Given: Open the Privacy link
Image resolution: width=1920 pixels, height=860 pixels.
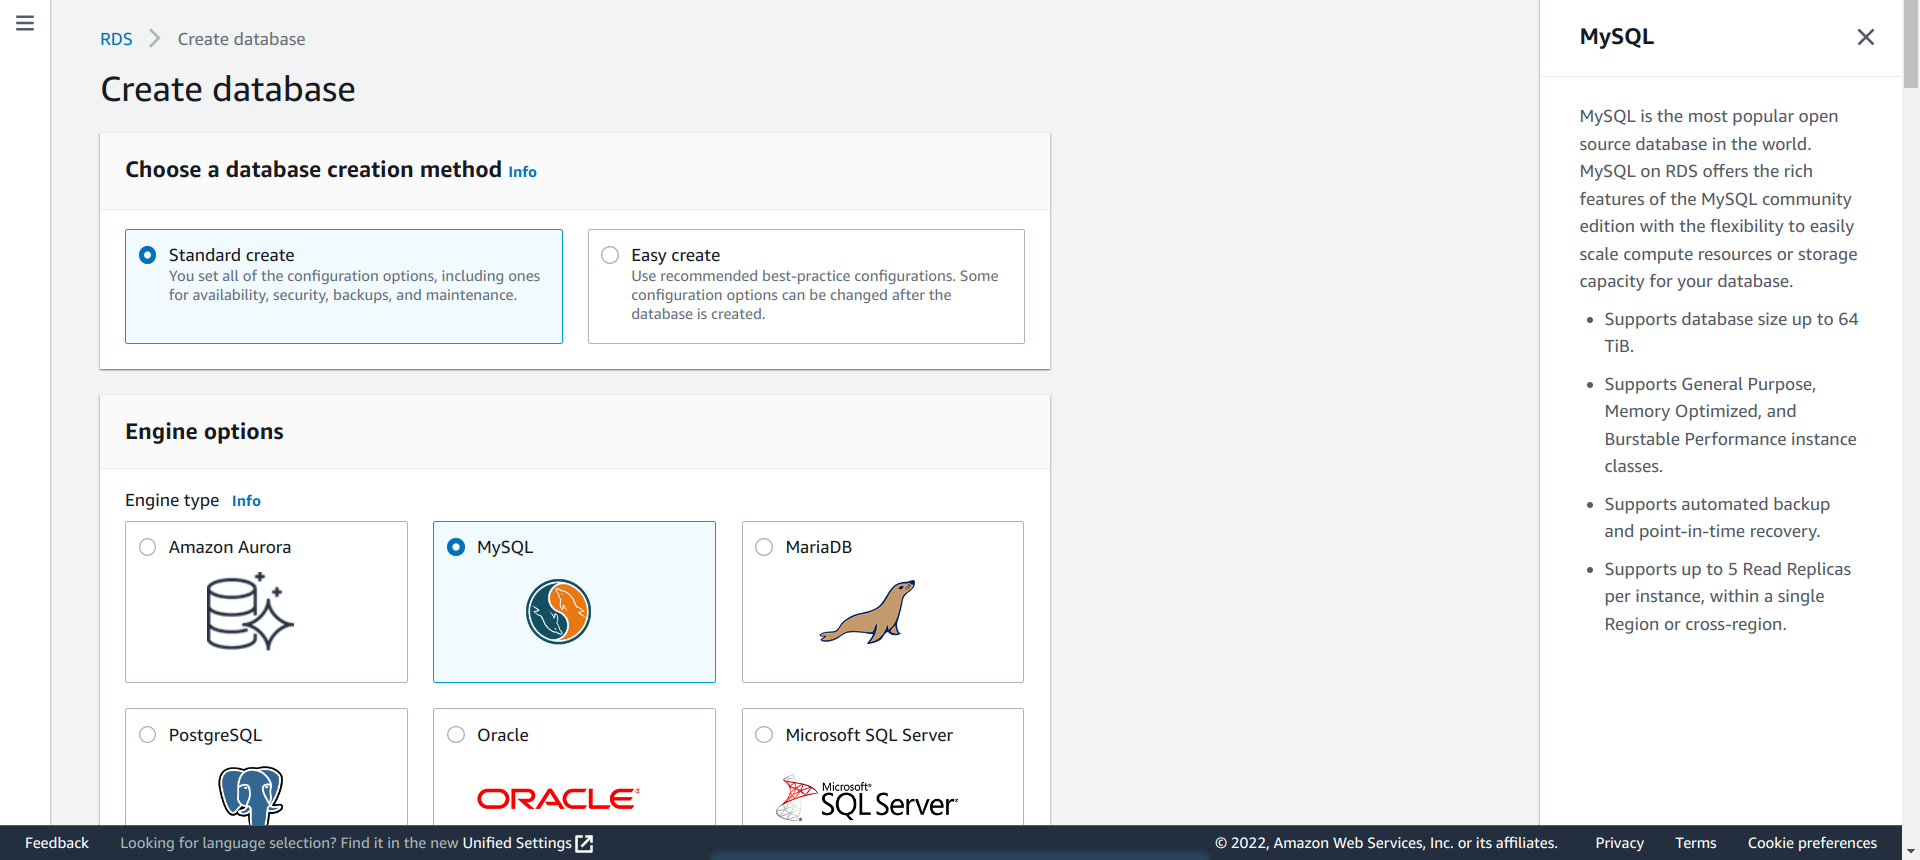Looking at the screenshot, I should (1619, 843).
